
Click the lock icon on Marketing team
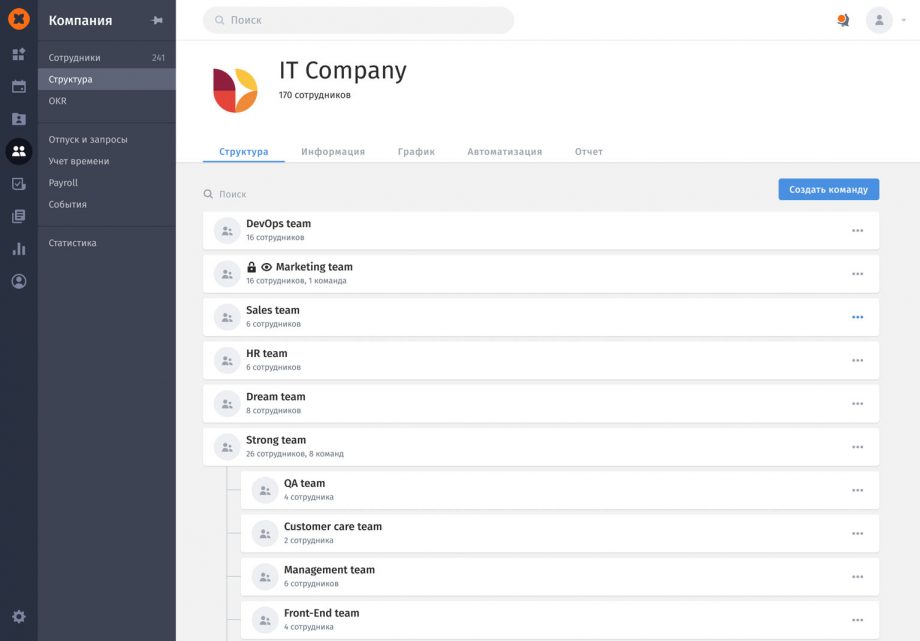252,267
